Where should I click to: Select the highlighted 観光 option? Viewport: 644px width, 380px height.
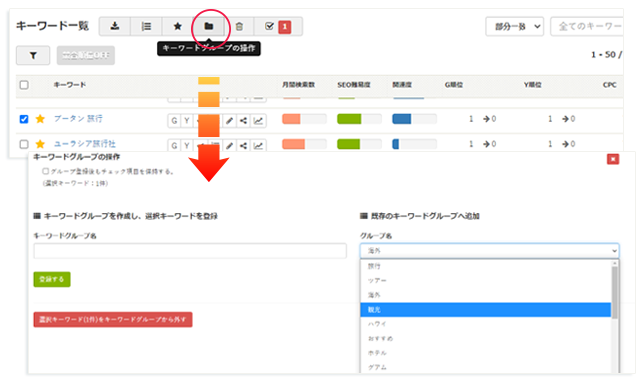click(486, 310)
